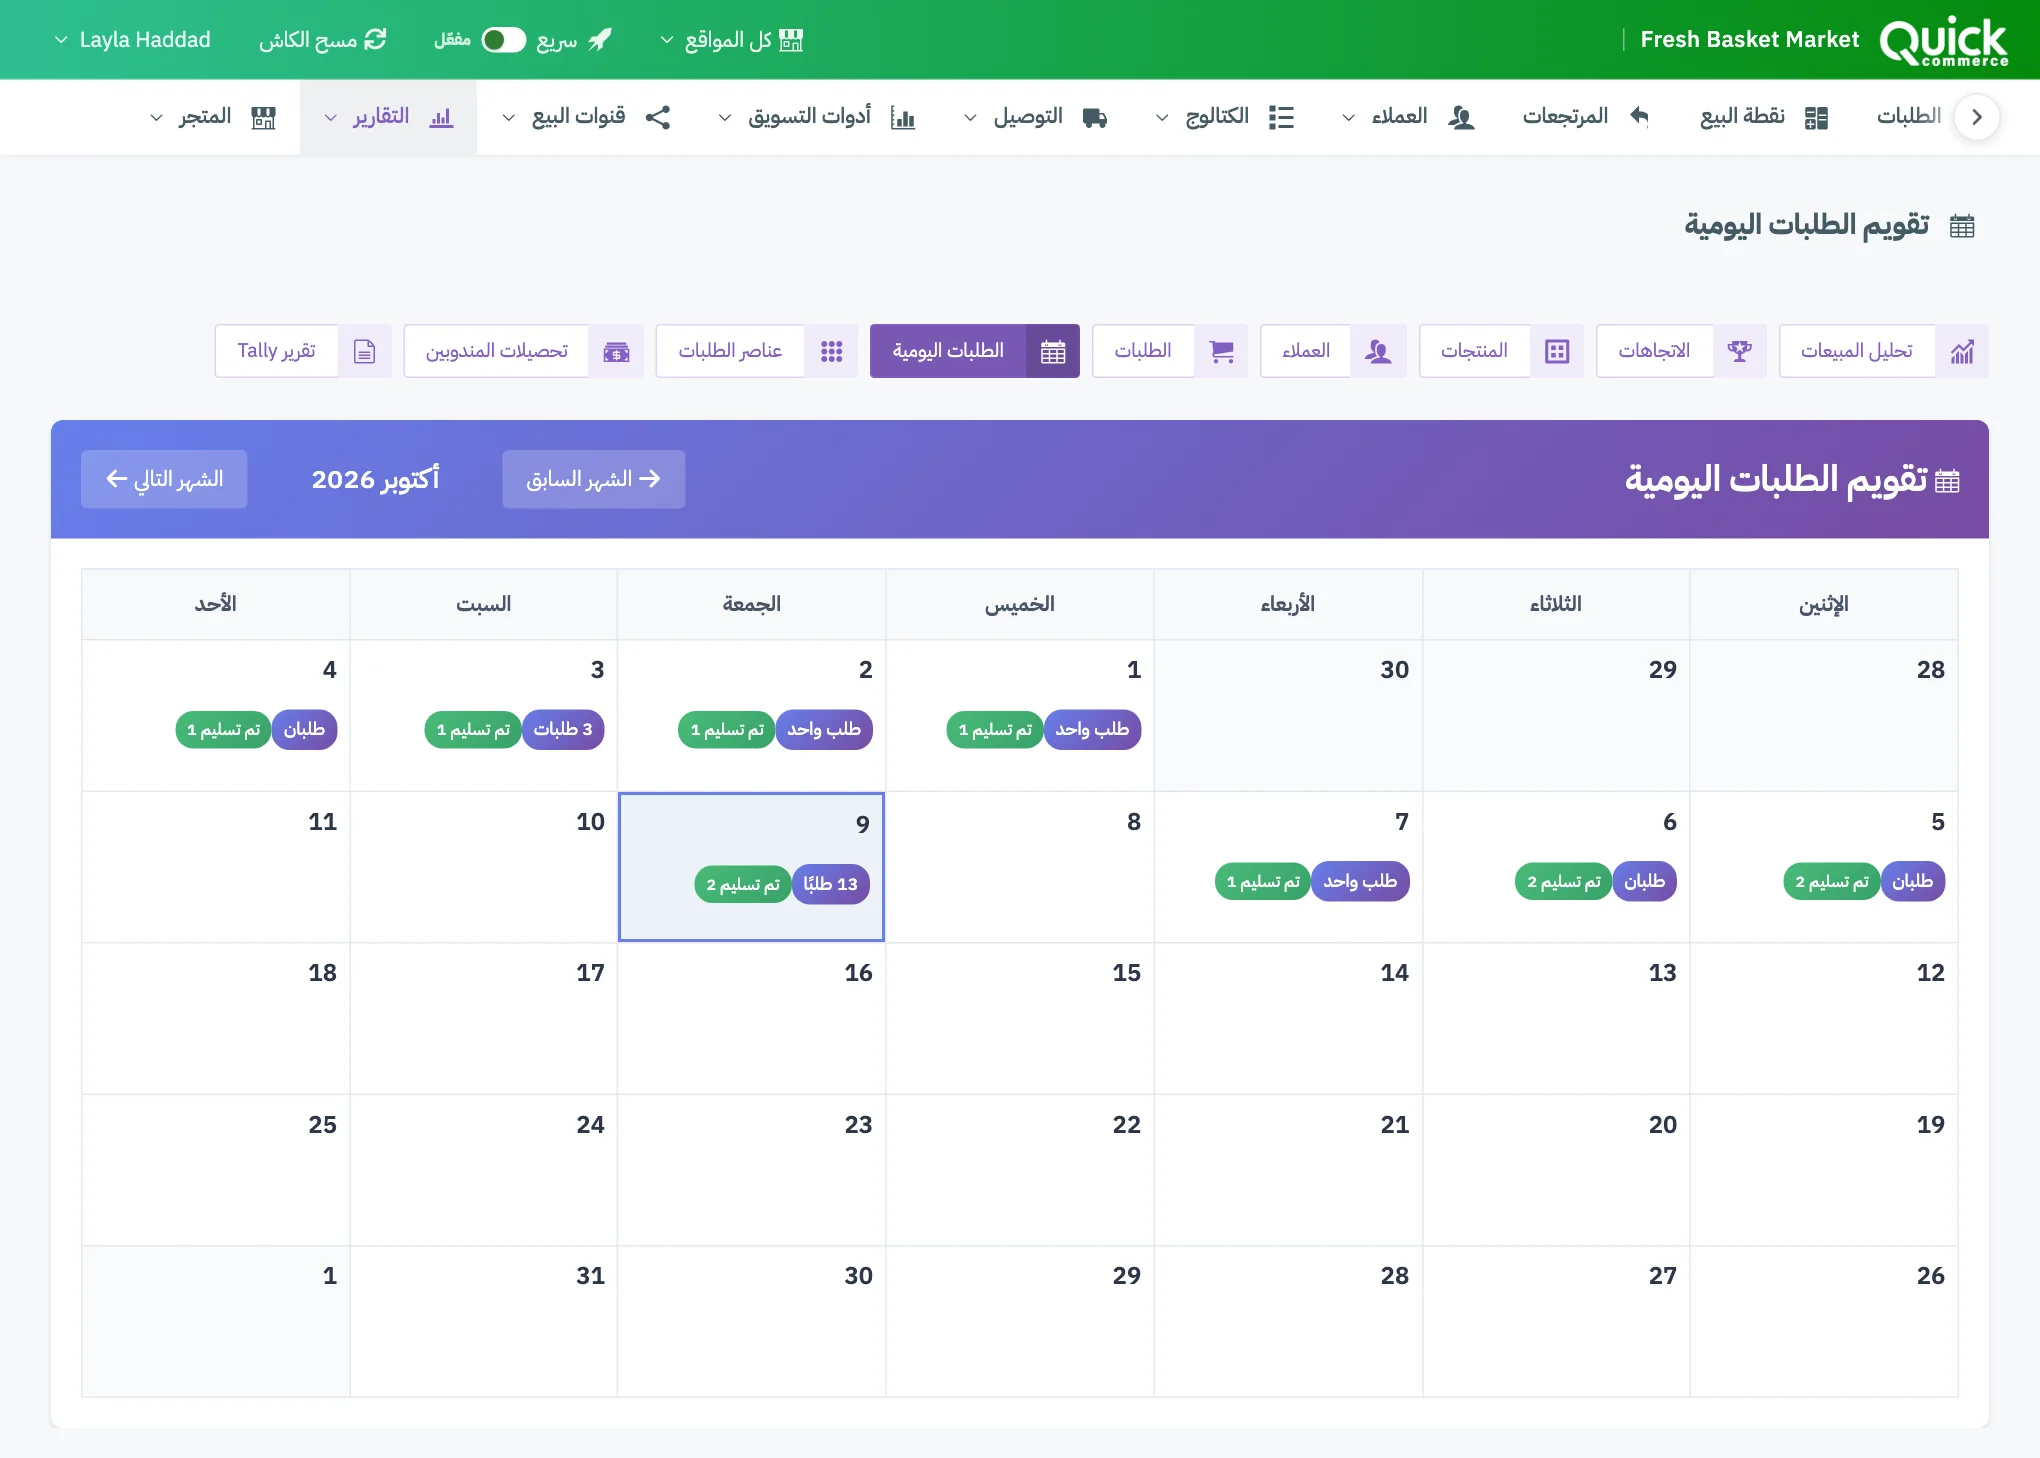Click the delivery truck icon beside التوصيل

1095,117
